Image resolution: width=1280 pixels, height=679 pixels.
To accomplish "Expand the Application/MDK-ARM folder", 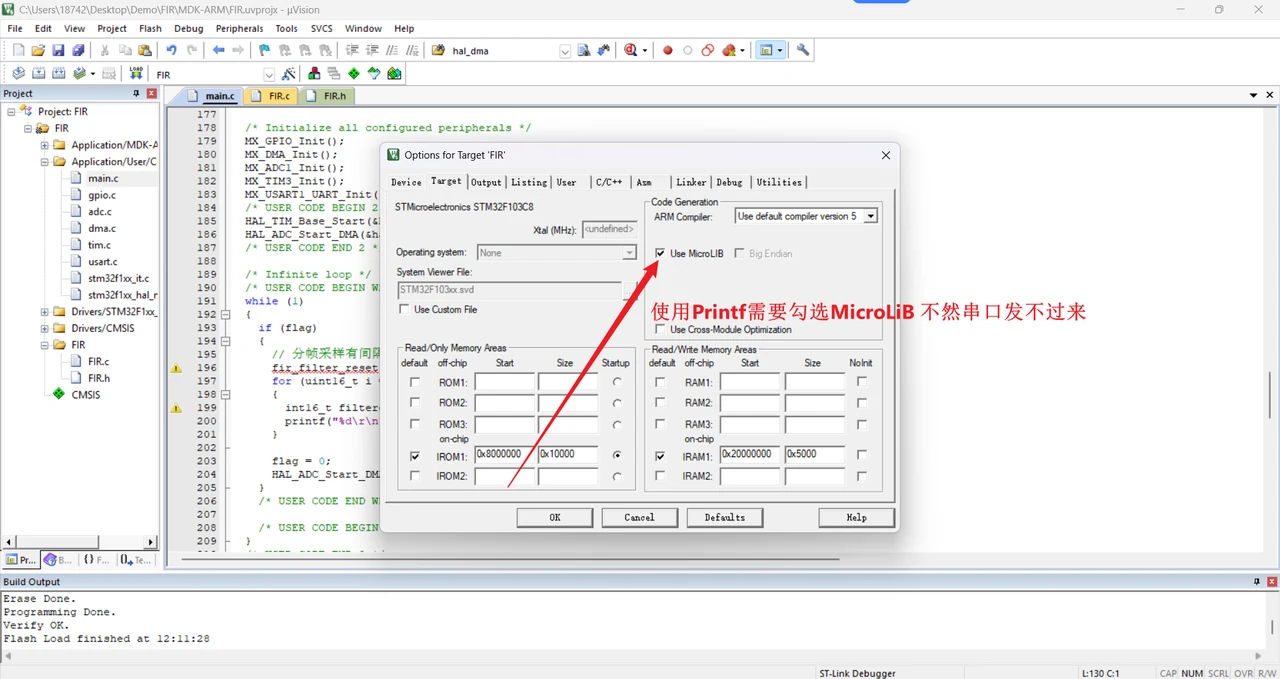I will point(44,145).
